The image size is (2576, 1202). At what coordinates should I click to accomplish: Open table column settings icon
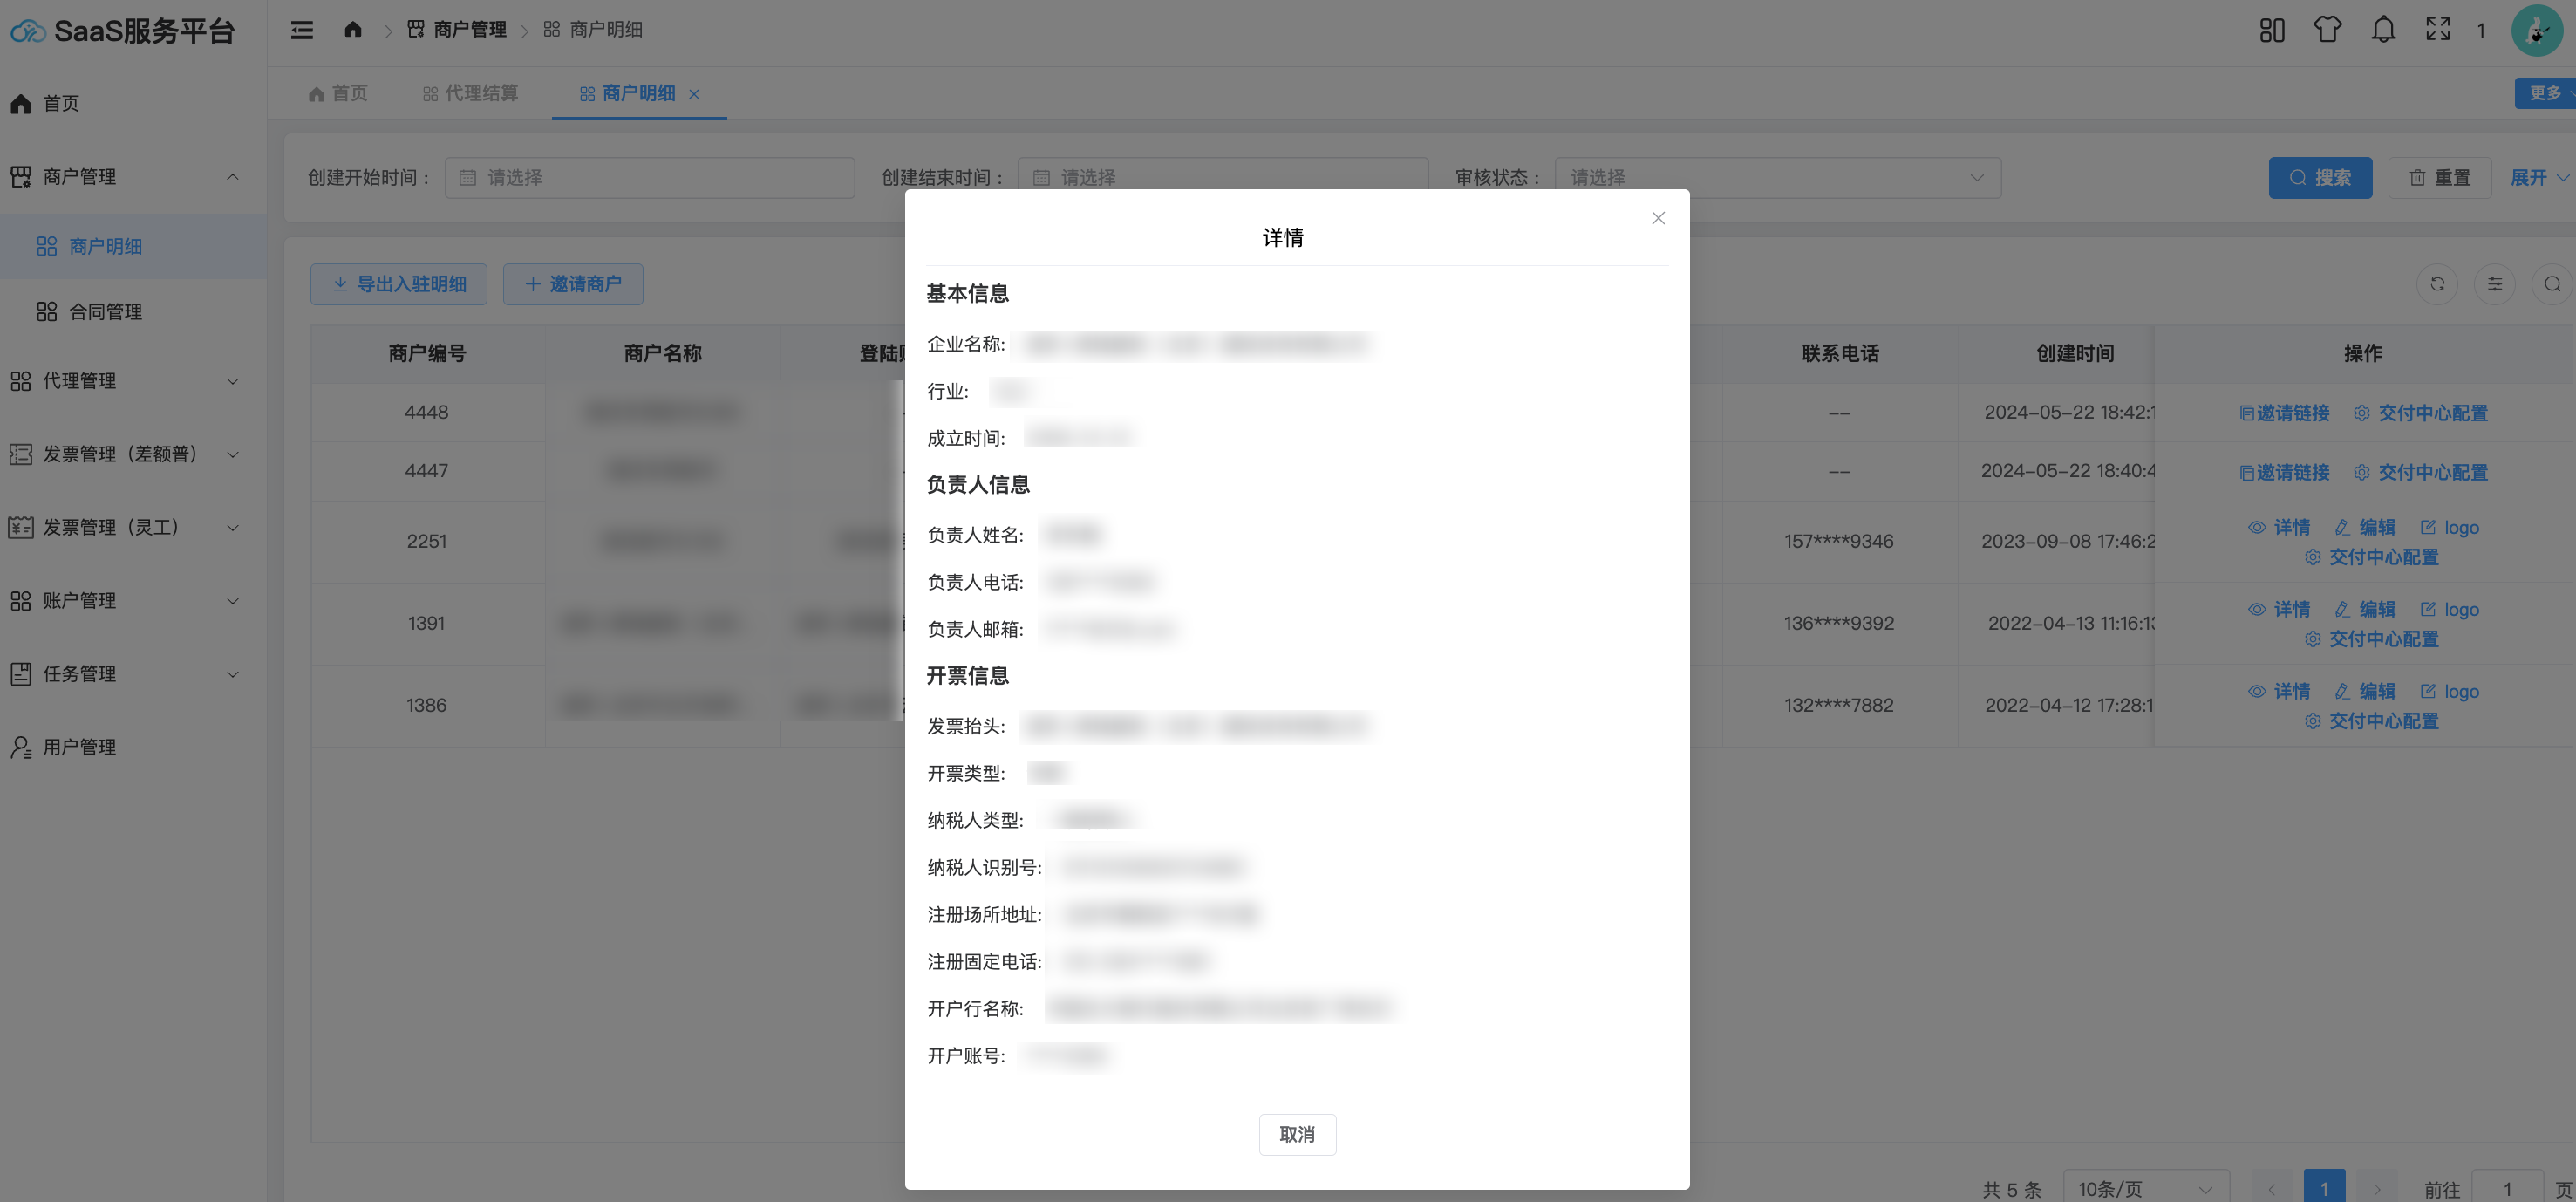(2495, 284)
